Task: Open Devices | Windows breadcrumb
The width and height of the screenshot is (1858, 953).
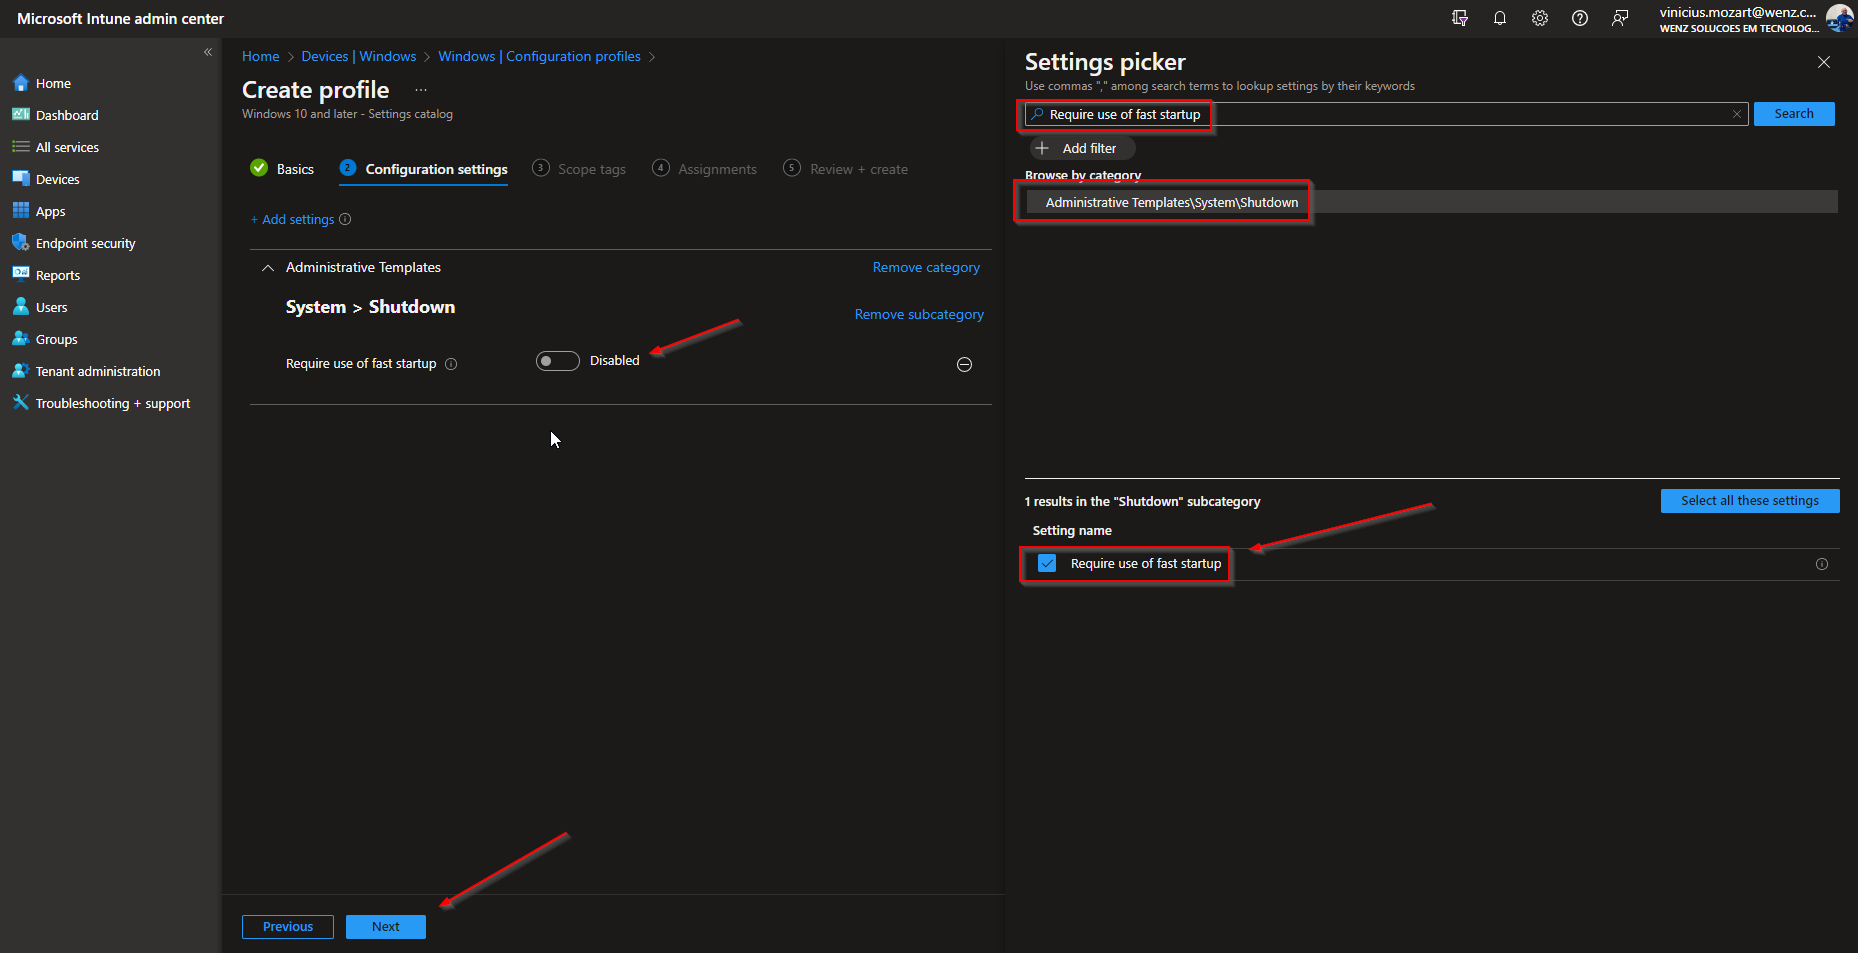Action: click(359, 56)
